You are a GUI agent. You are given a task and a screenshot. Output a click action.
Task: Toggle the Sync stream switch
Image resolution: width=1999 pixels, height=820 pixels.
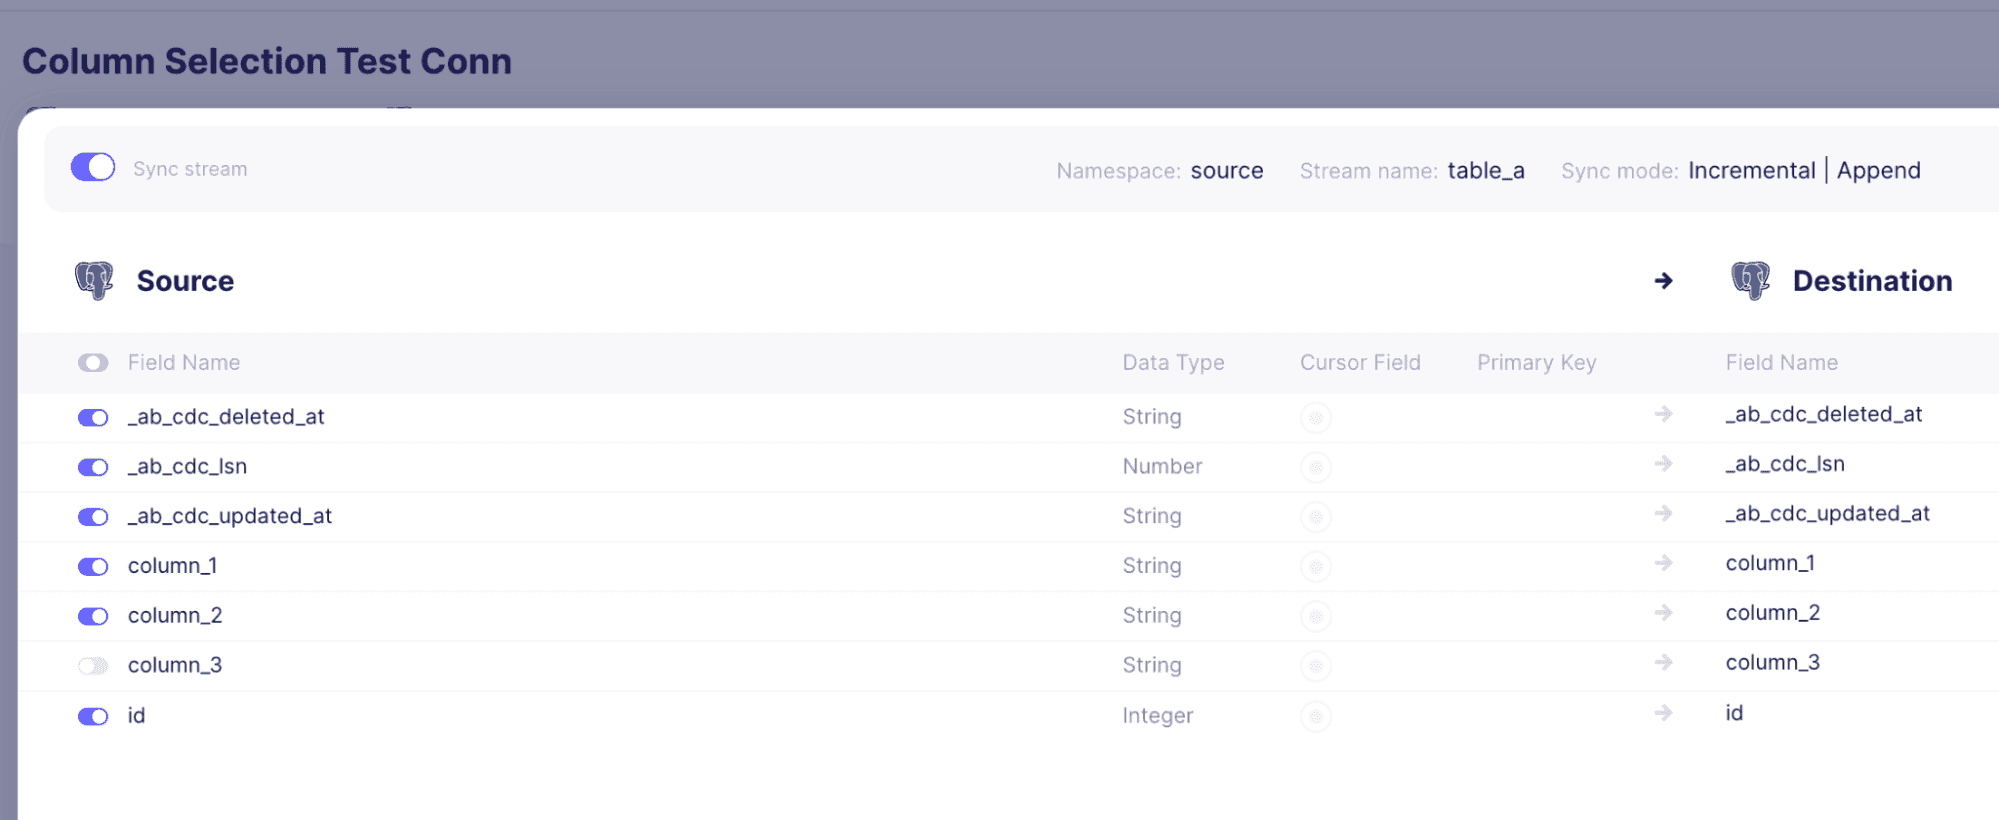[93, 167]
